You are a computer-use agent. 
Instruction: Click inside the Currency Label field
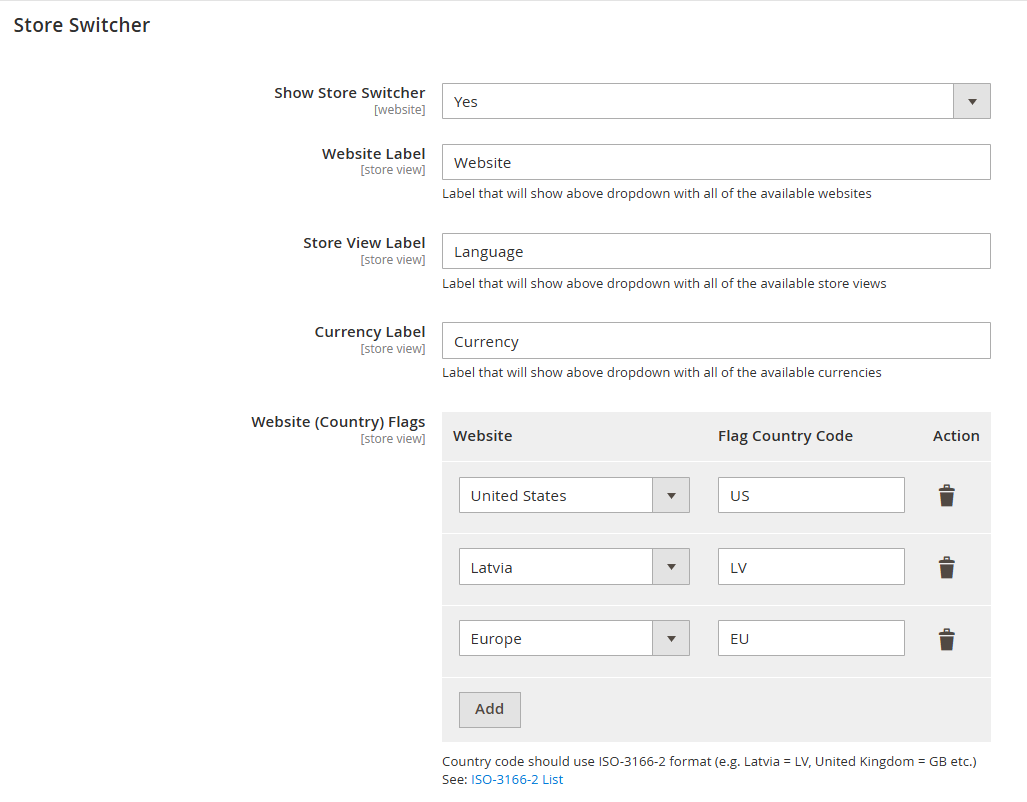point(716,340)
